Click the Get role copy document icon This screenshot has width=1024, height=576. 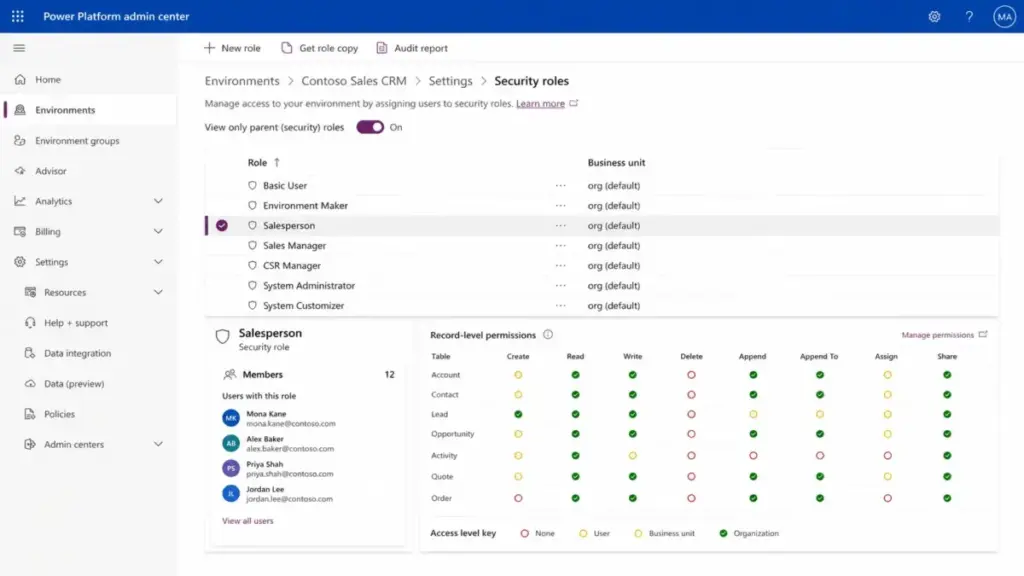click(x=287, y=48)
